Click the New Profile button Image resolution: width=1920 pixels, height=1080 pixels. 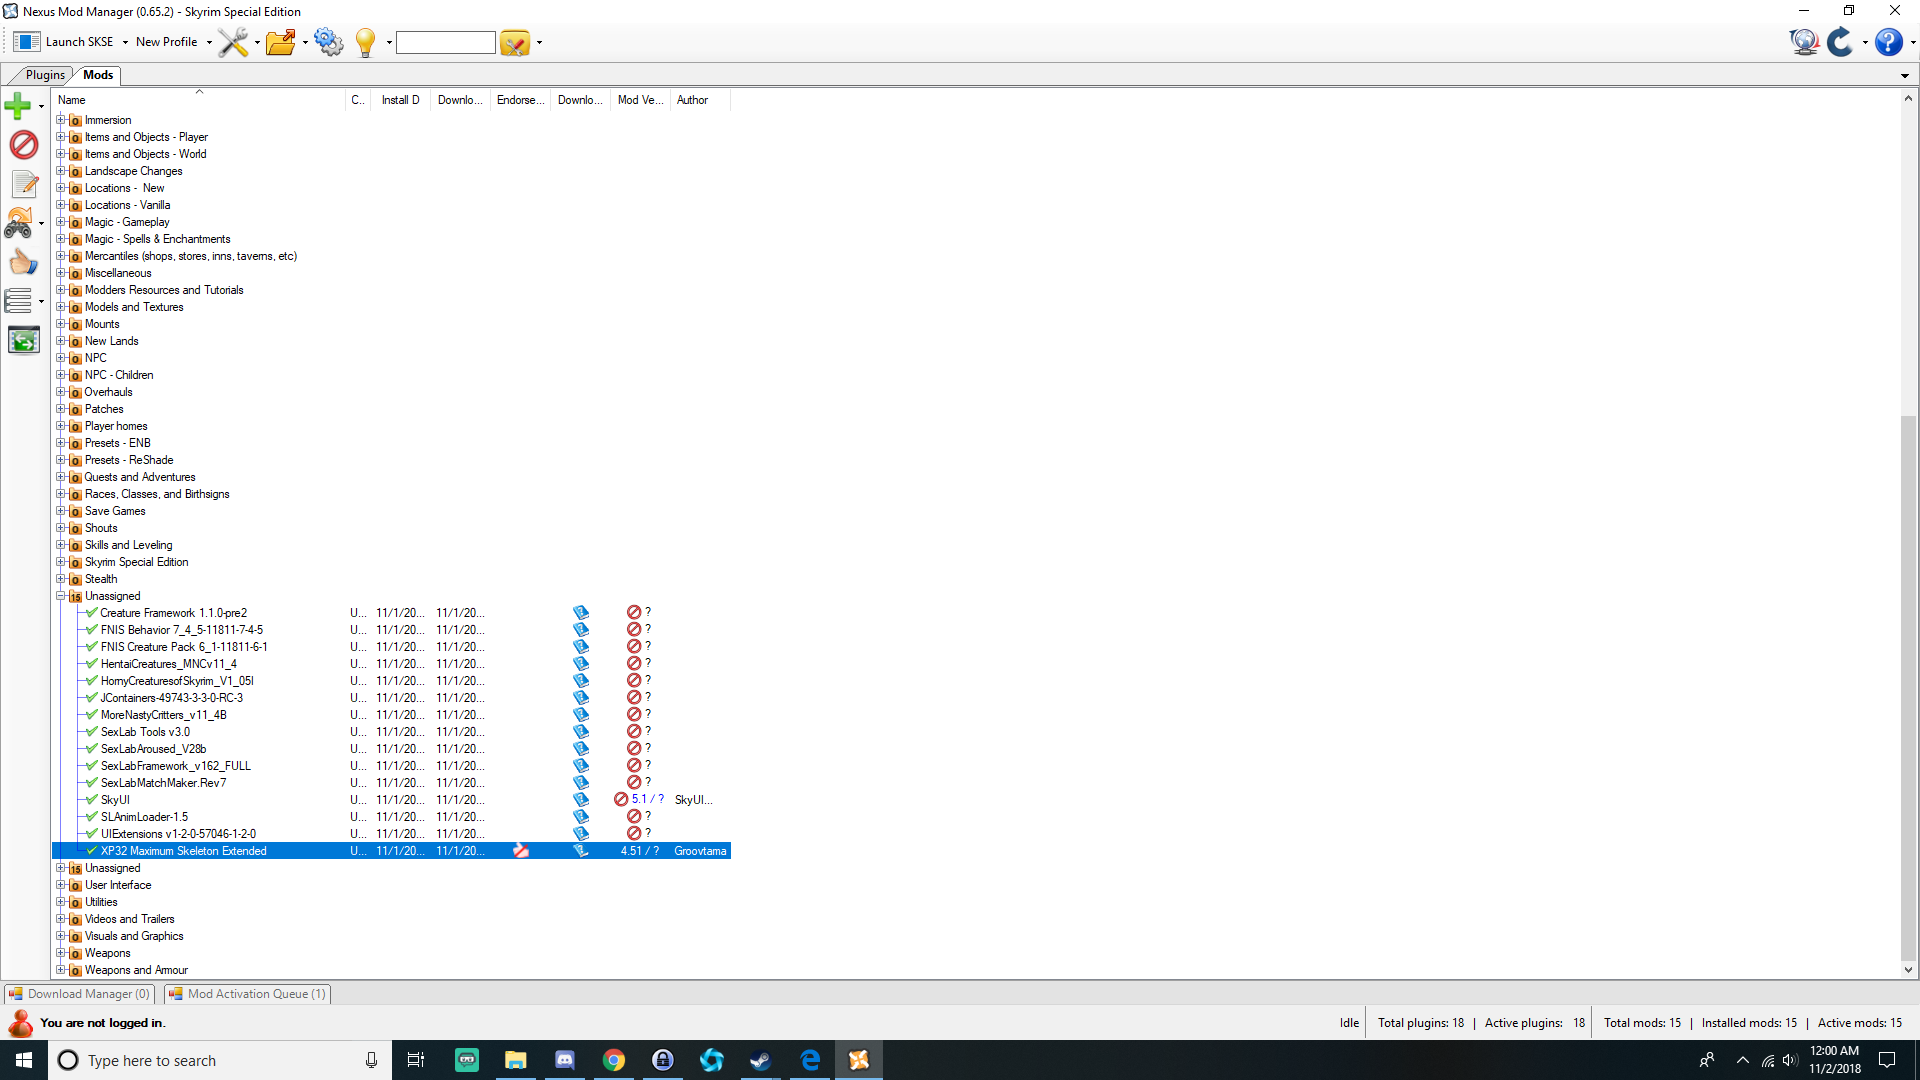(166, 42)
